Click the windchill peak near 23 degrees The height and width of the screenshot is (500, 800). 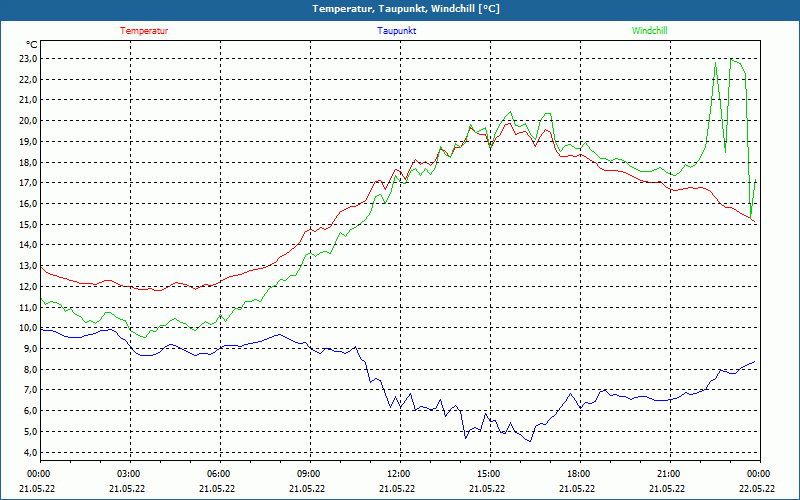click(x=732, y=59)
